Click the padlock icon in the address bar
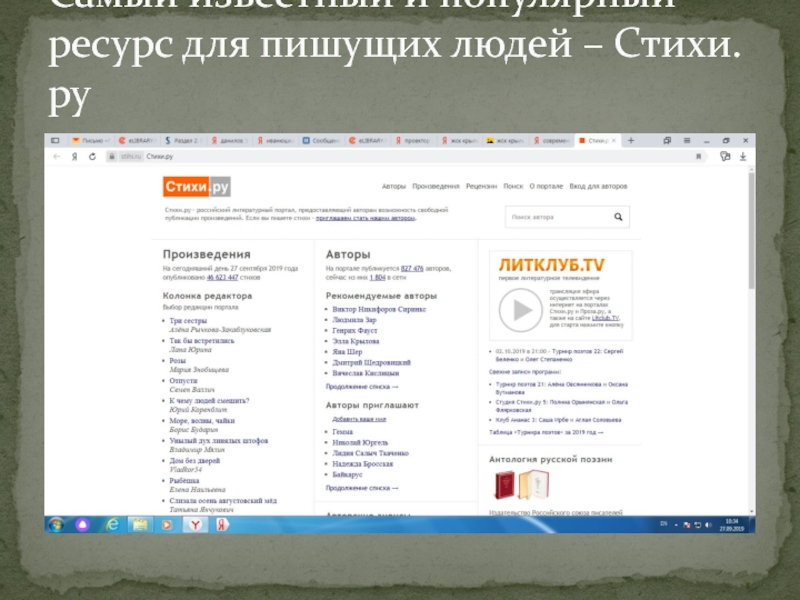Viewport: 800px width, 600px height. tap(111, 157)
